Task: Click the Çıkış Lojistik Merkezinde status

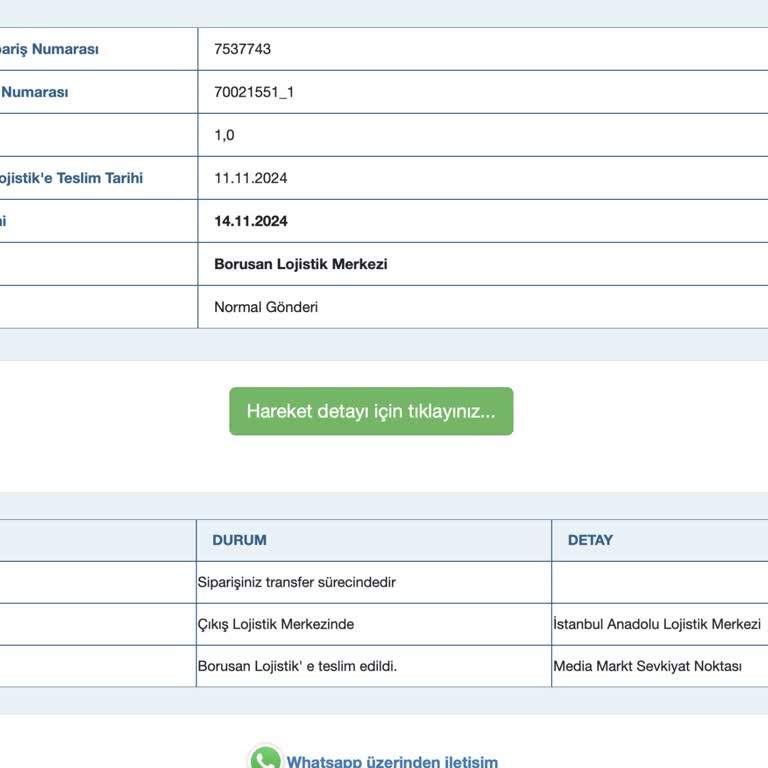Action: coord(276,624)
